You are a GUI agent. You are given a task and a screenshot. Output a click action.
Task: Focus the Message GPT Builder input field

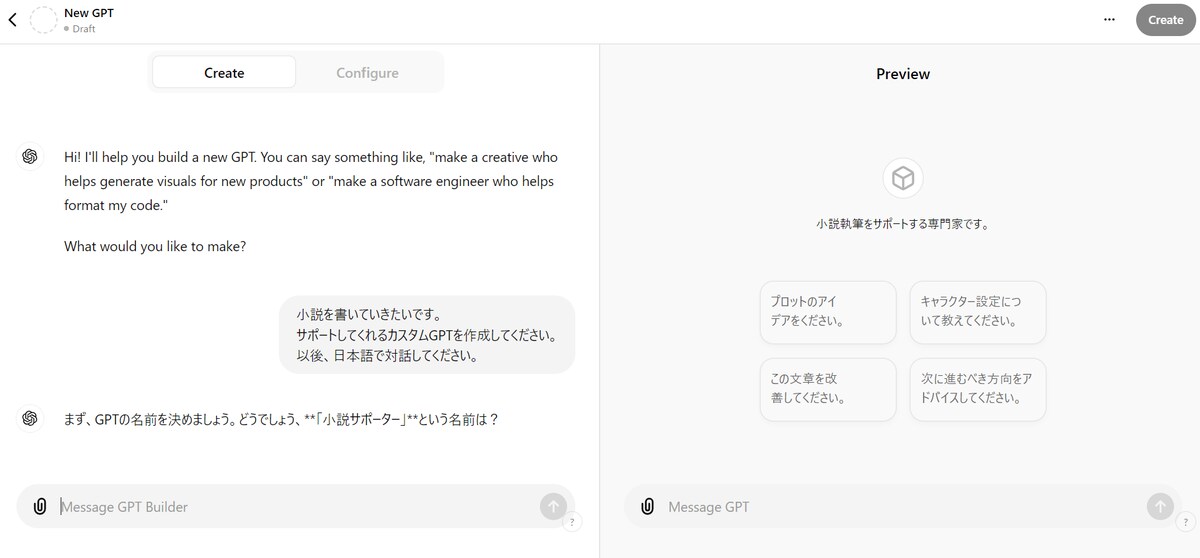pyautogui.click(x=297, y=507)
